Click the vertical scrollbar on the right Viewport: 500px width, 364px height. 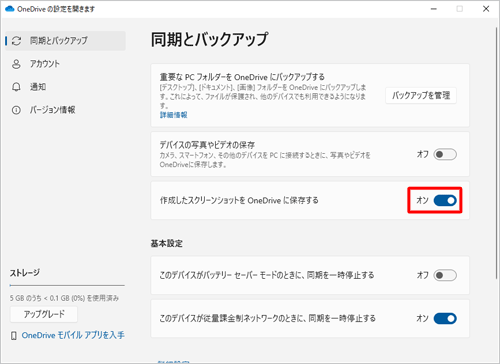[x=497, y=153]
